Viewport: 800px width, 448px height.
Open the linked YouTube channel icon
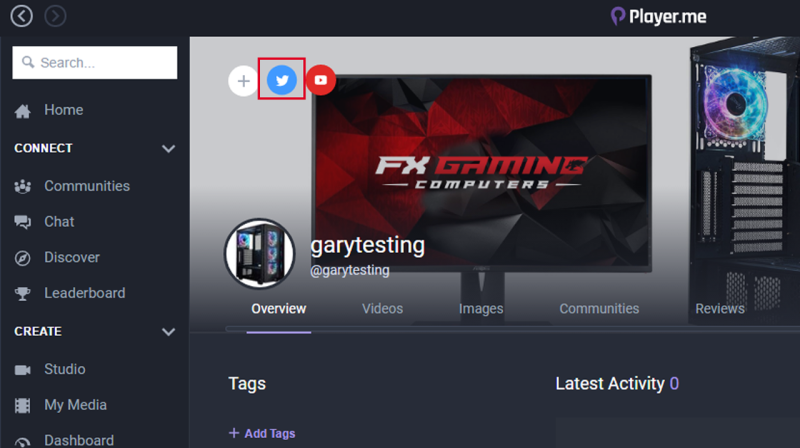pyautogui.click(x=320, y=80)
